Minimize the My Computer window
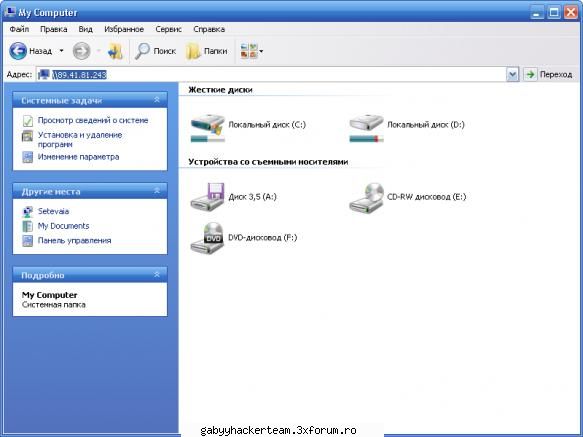The width and height of the screenshot is (583, 437). click(x=537, y=13)
